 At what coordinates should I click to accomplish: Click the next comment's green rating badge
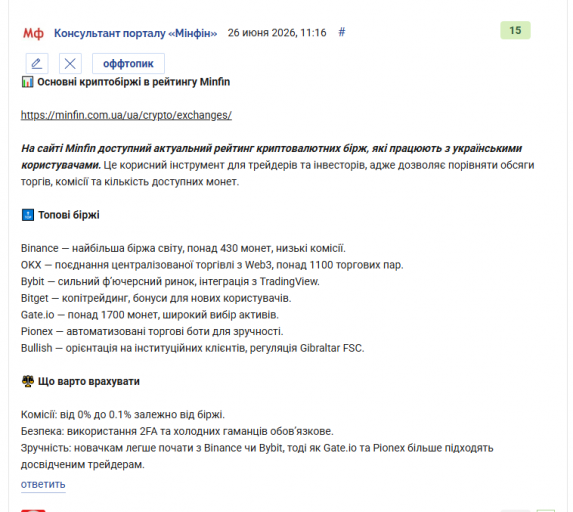(546, 511)
